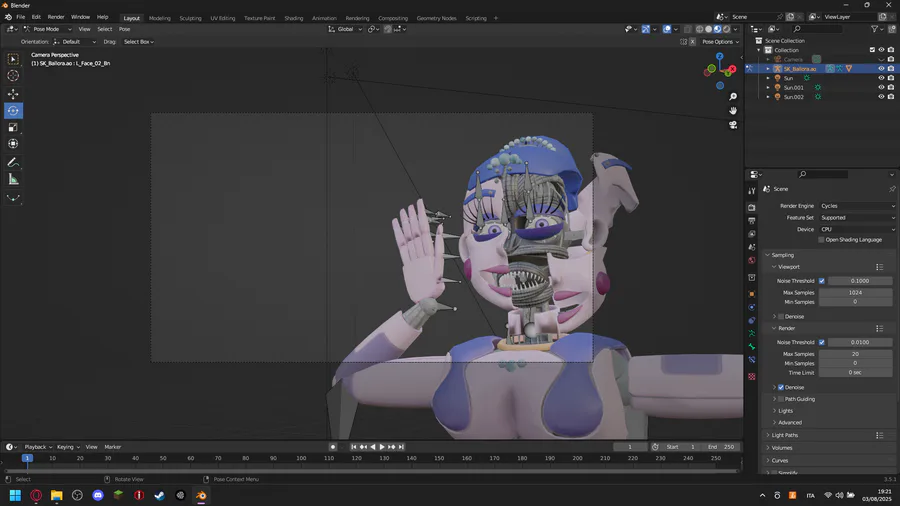The image size is (900, 506).
Task: Hide Sun.001 light with eye icon
Action: [x=881, y=88]
